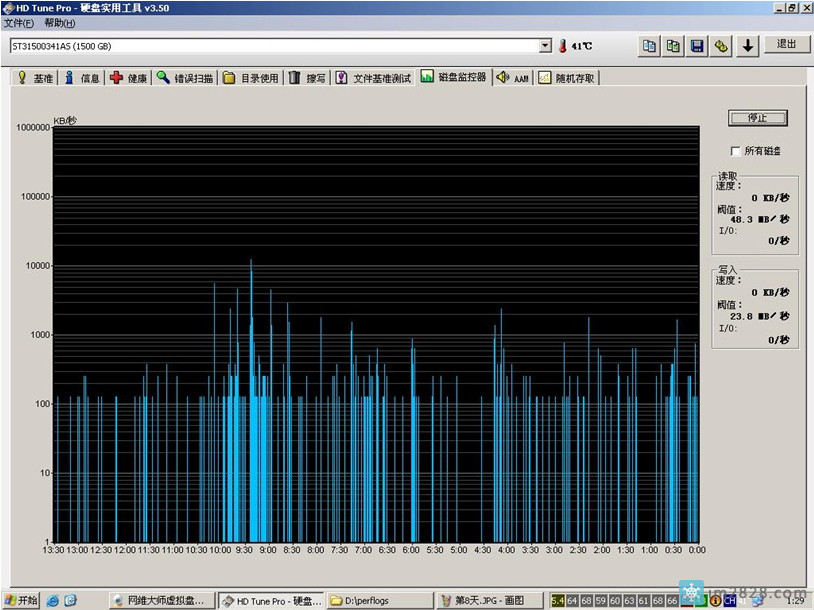Viewport: 814px width, 610px height.
Task: Switch to the 基准 tab
Action: 35,78
